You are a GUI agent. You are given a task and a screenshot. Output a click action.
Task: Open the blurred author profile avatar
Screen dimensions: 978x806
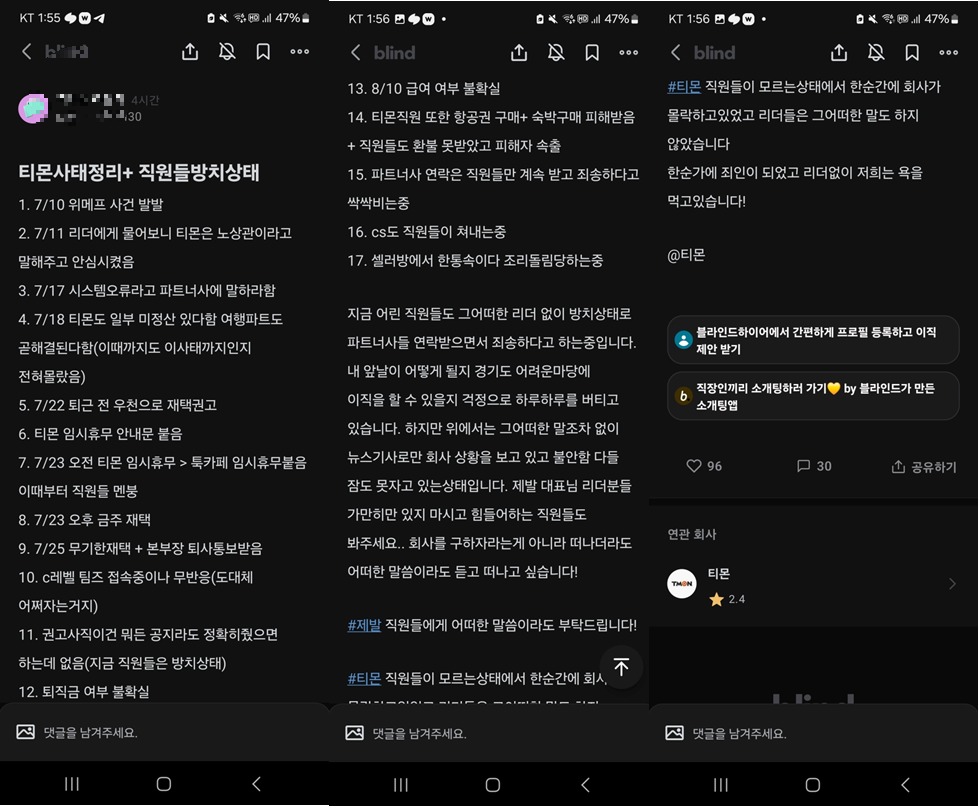pyautogui.click(x=33, y=109)
